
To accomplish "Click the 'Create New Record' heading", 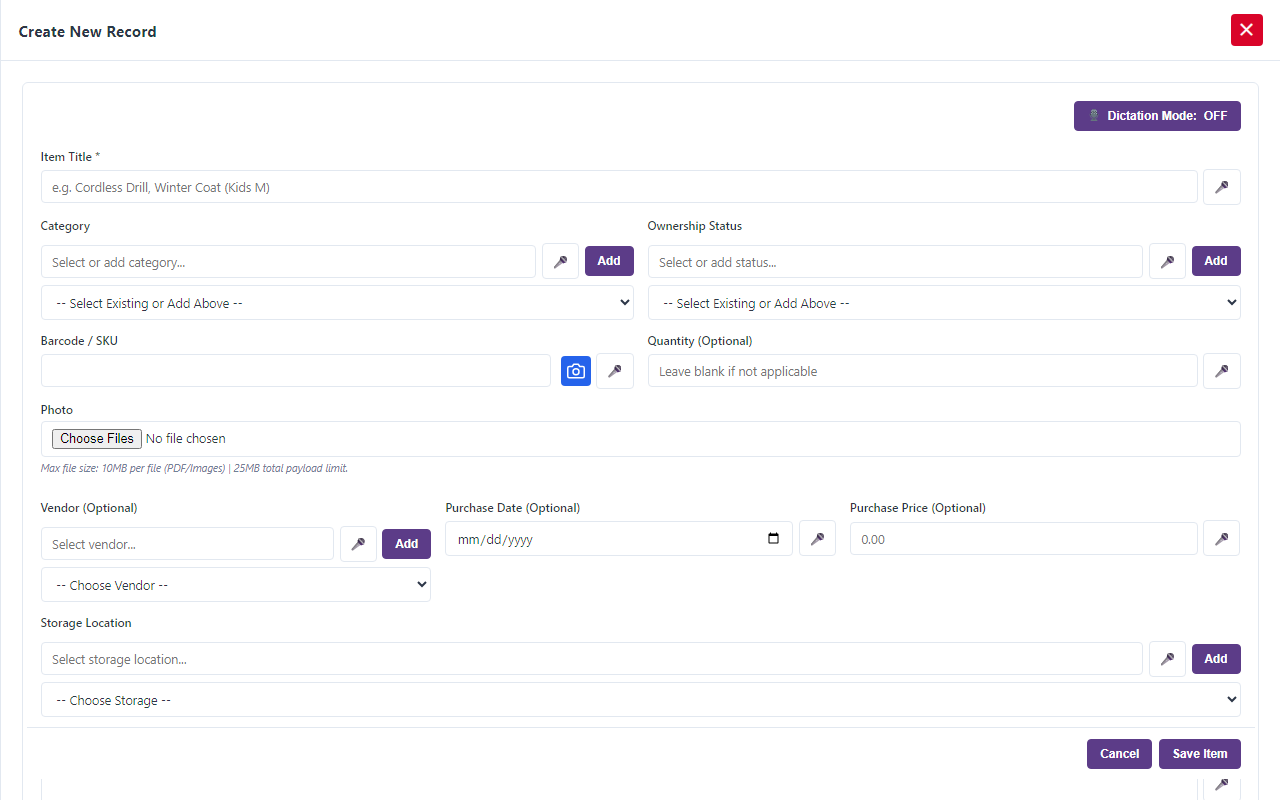I will 88,31.
